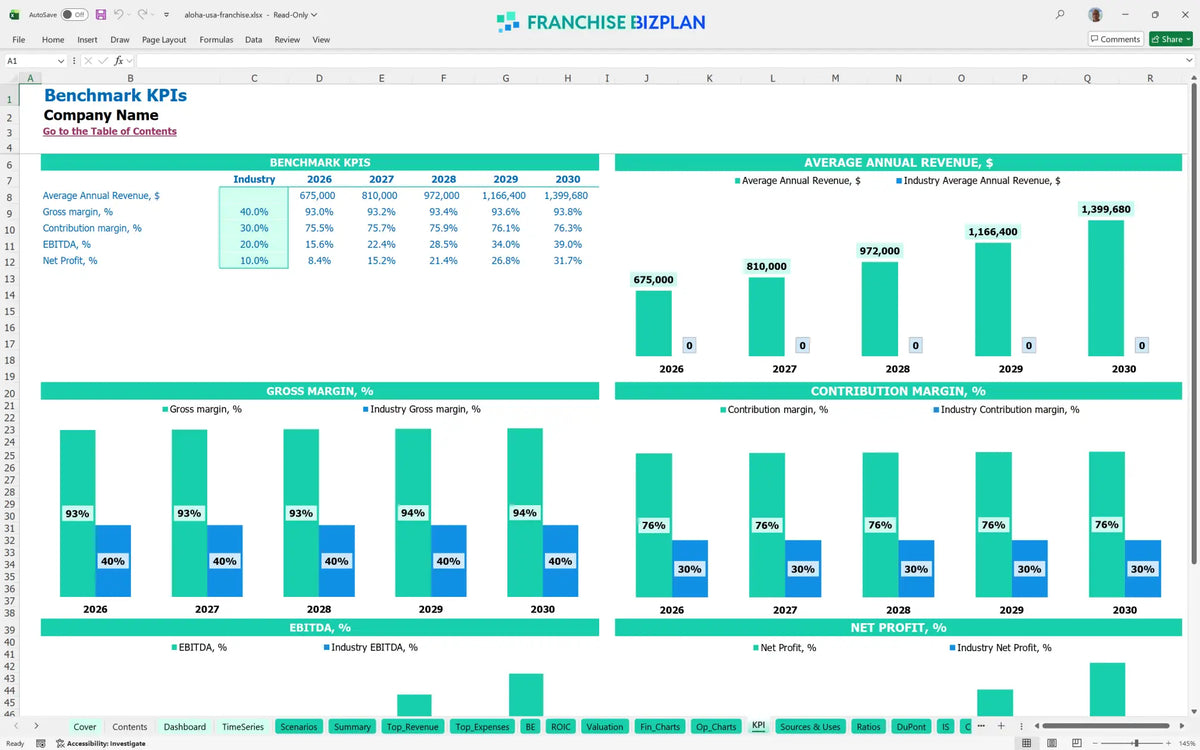Open the BE sheet tab

click(x=531, y=727)
